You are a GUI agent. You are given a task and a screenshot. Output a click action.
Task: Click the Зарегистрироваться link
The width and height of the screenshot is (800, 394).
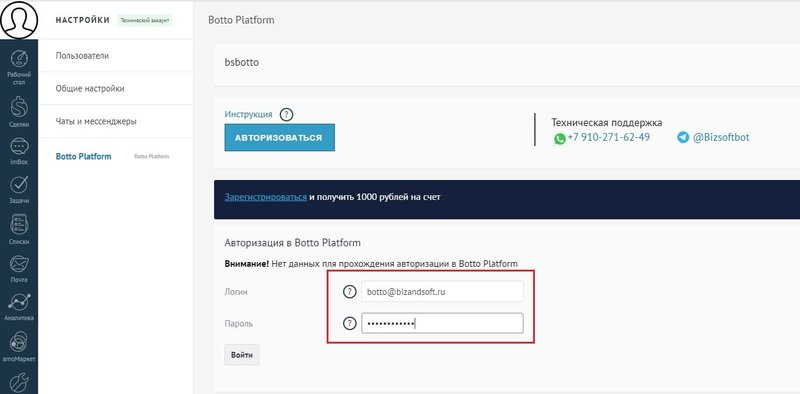[266, 197]
